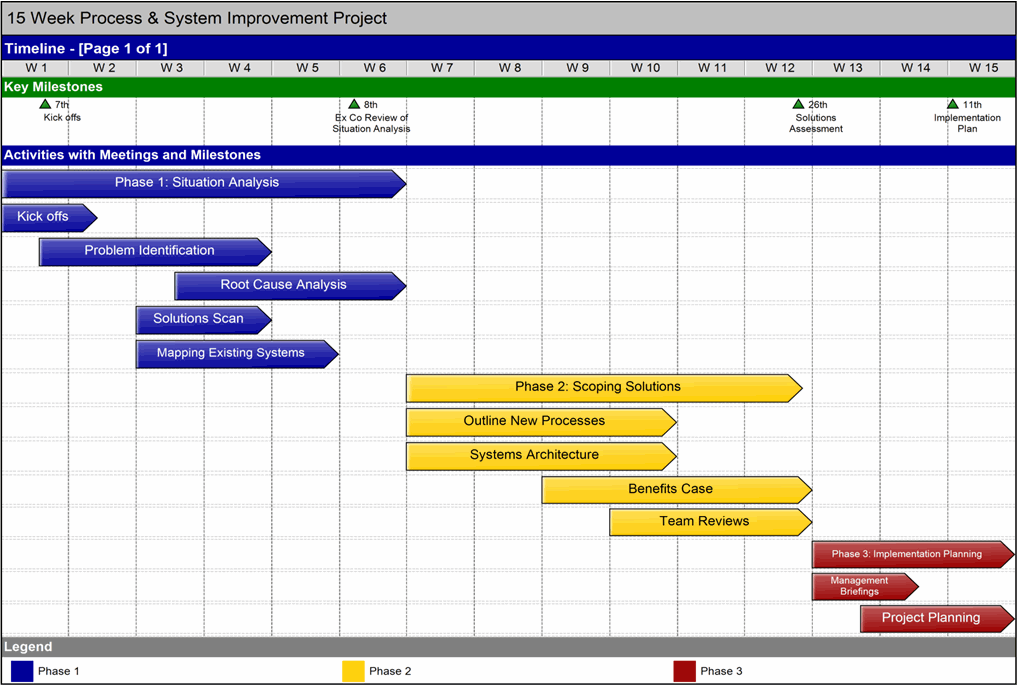
Task: Click the Key Milestones section header
Action: point(508,87)
